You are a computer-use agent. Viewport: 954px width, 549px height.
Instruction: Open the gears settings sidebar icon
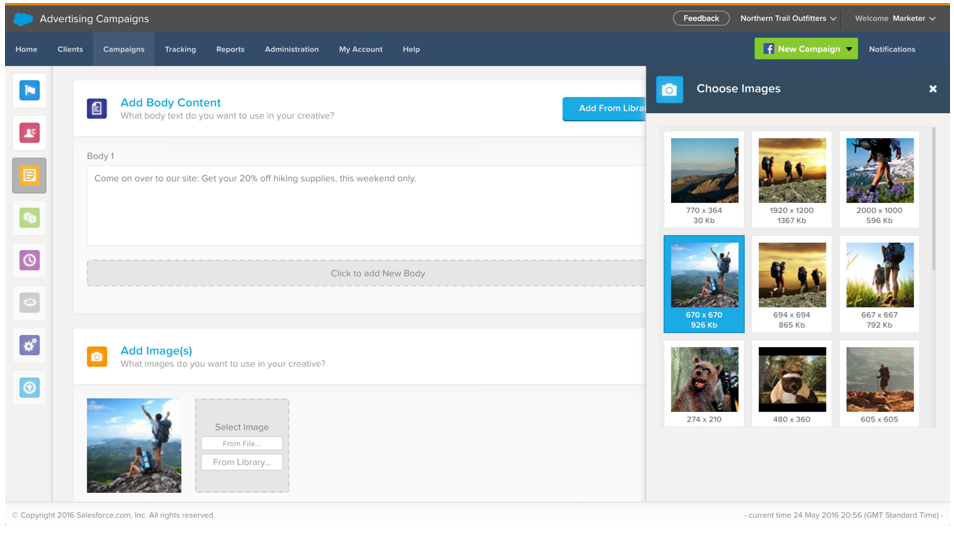(x=29, y=345)
